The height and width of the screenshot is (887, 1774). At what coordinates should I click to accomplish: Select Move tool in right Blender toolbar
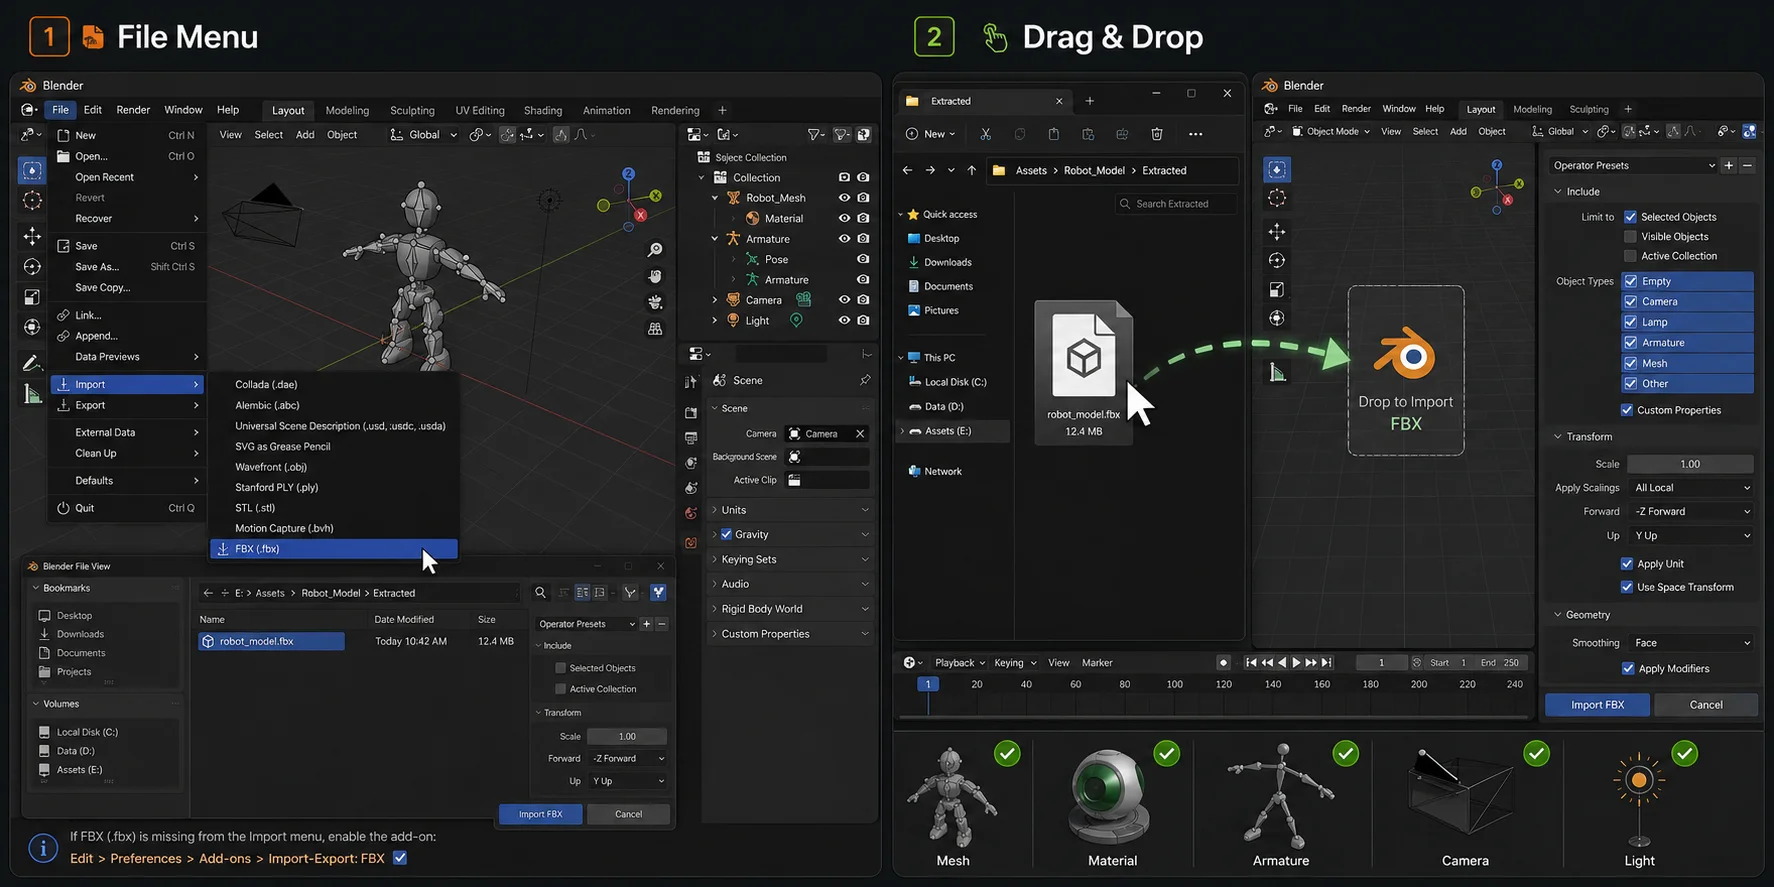pyautogui.click(x=1277, y=232)
